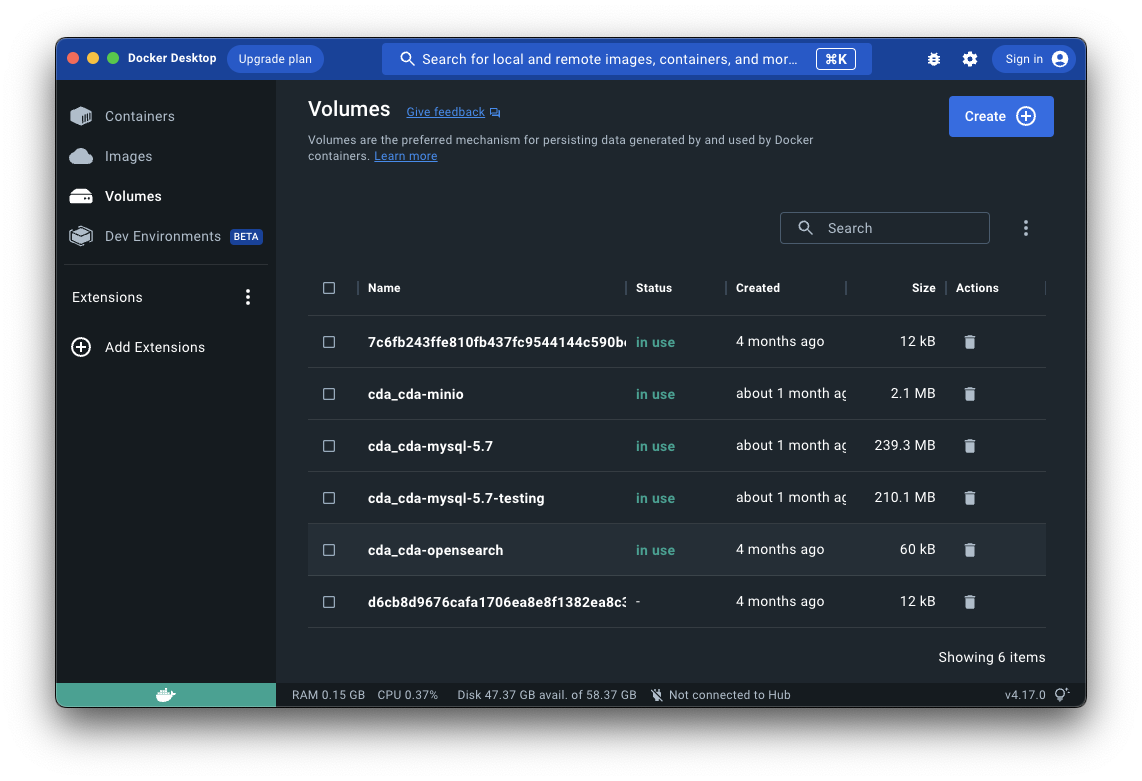Delete the cda_cda-minio volume
This screenshot has width=1142, height=781.
(x=969, y=394)
